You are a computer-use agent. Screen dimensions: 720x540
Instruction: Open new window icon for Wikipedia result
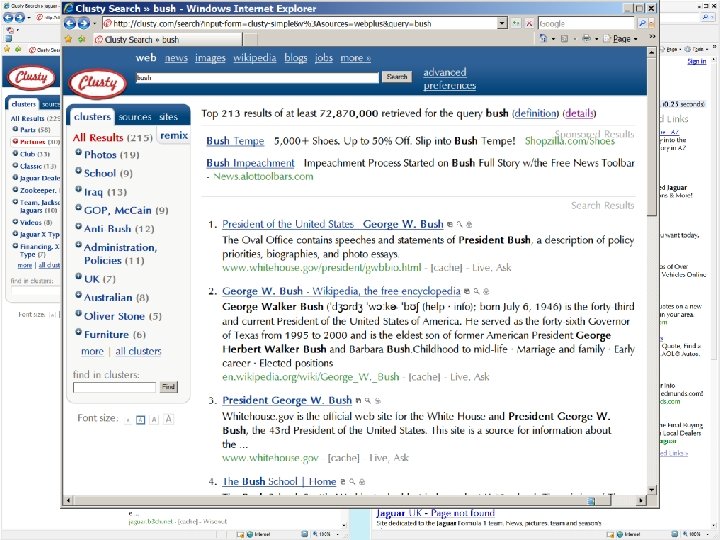coord(467,291)
